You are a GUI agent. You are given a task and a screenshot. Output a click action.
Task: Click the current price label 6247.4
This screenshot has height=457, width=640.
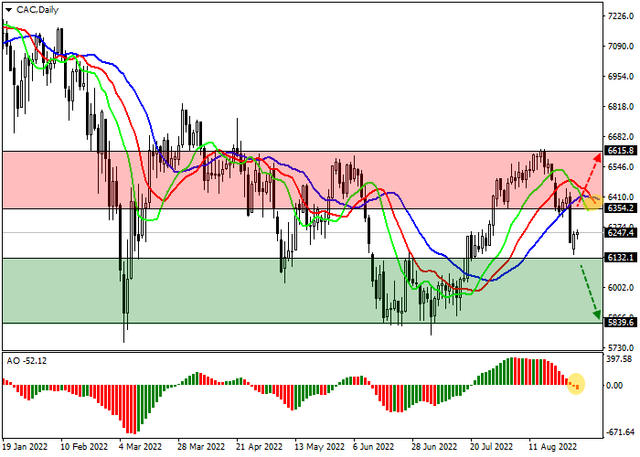tap(620, 233)
